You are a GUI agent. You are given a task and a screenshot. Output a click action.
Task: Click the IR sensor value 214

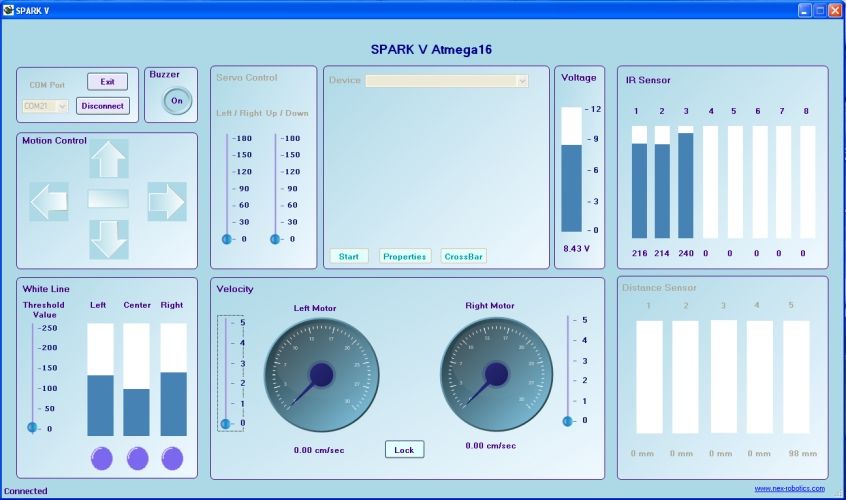(x=662, y=253)
